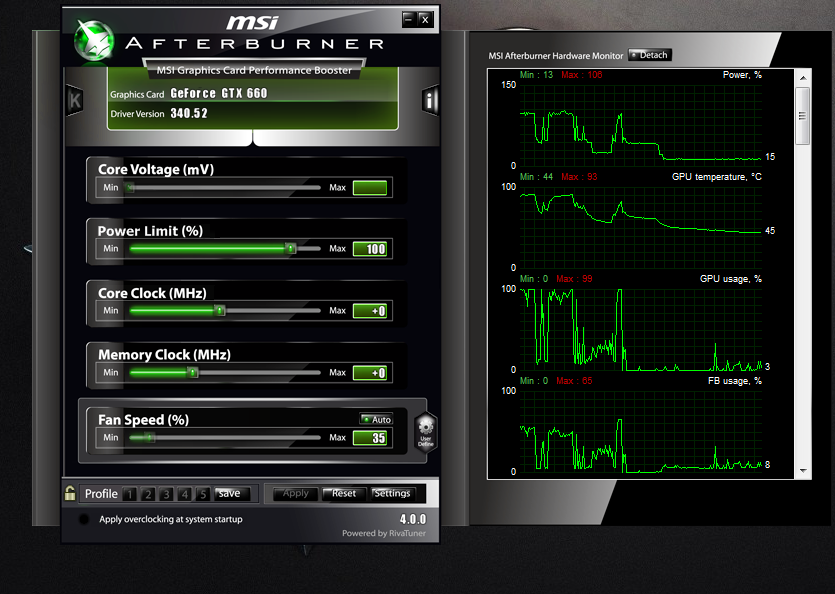Screen dimensions: 835x594
Task: Click the GeForce GTX 660 card name
Action: pyautogui.click(x=219, y=93)
